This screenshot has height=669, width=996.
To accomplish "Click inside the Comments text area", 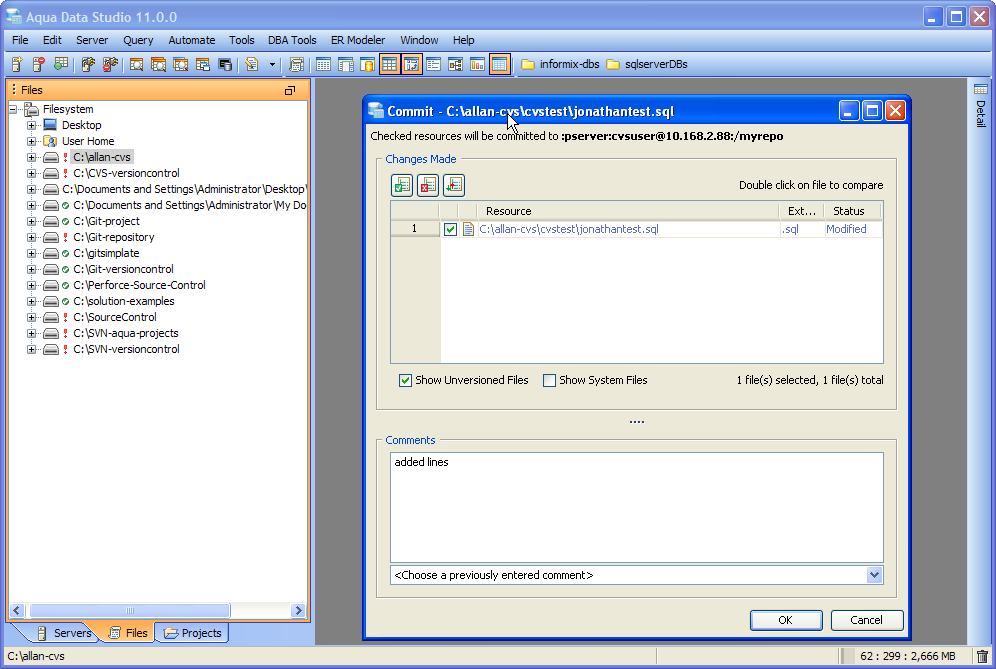I will tap(636, 507).
